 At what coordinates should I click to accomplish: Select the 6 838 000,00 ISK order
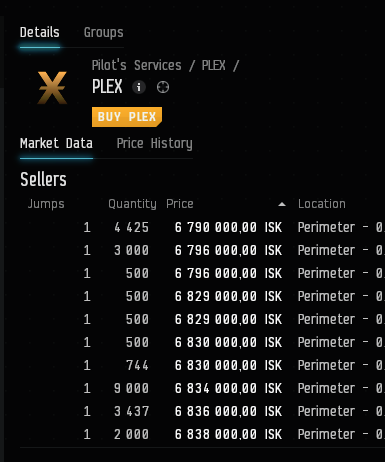tap(202, 434)
